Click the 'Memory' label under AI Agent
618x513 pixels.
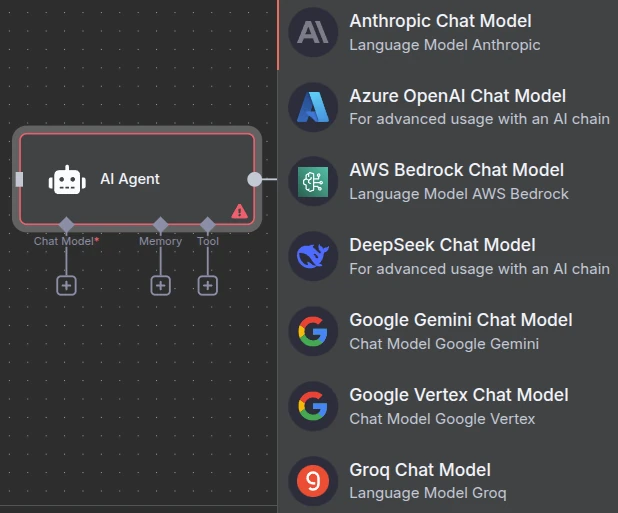point(160,241)
